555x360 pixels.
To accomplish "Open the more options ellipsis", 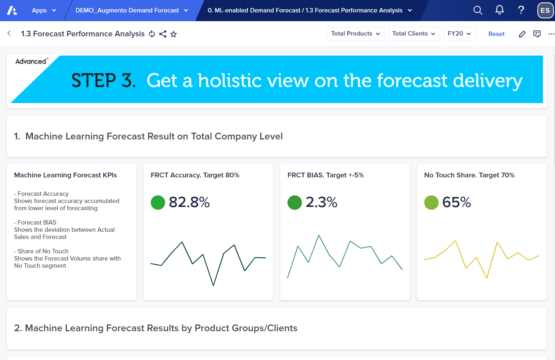I will coord(551,34).
